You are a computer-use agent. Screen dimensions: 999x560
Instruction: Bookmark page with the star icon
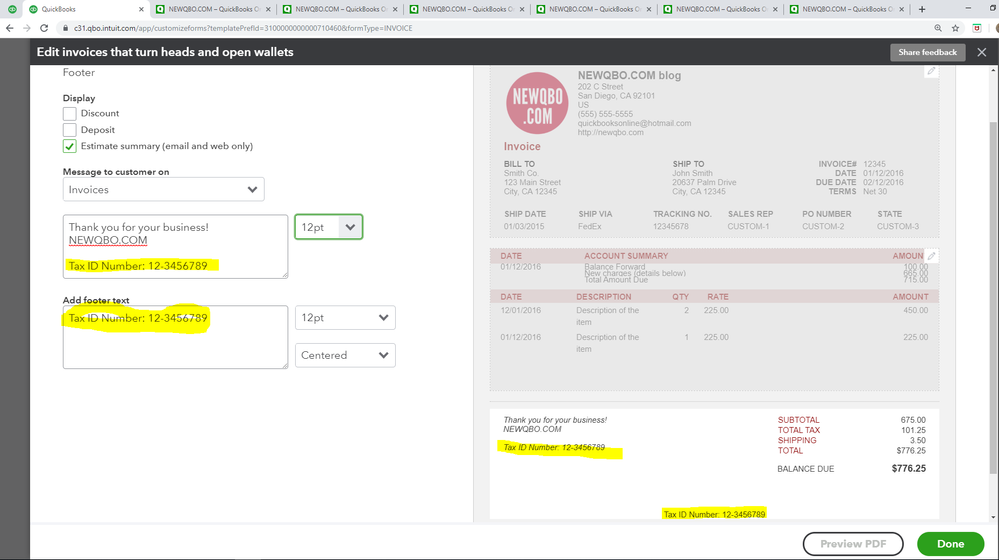point(955,28)
